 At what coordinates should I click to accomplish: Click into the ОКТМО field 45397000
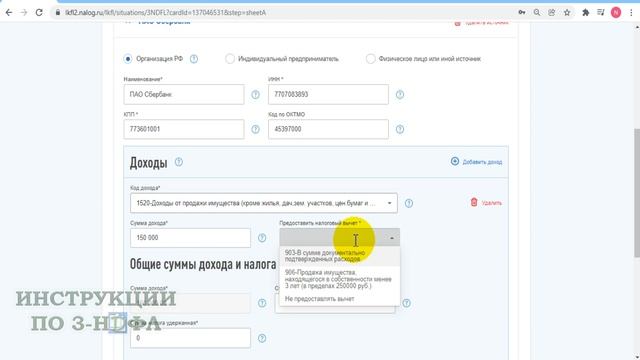pyautogui.click(x=328, y=129)
